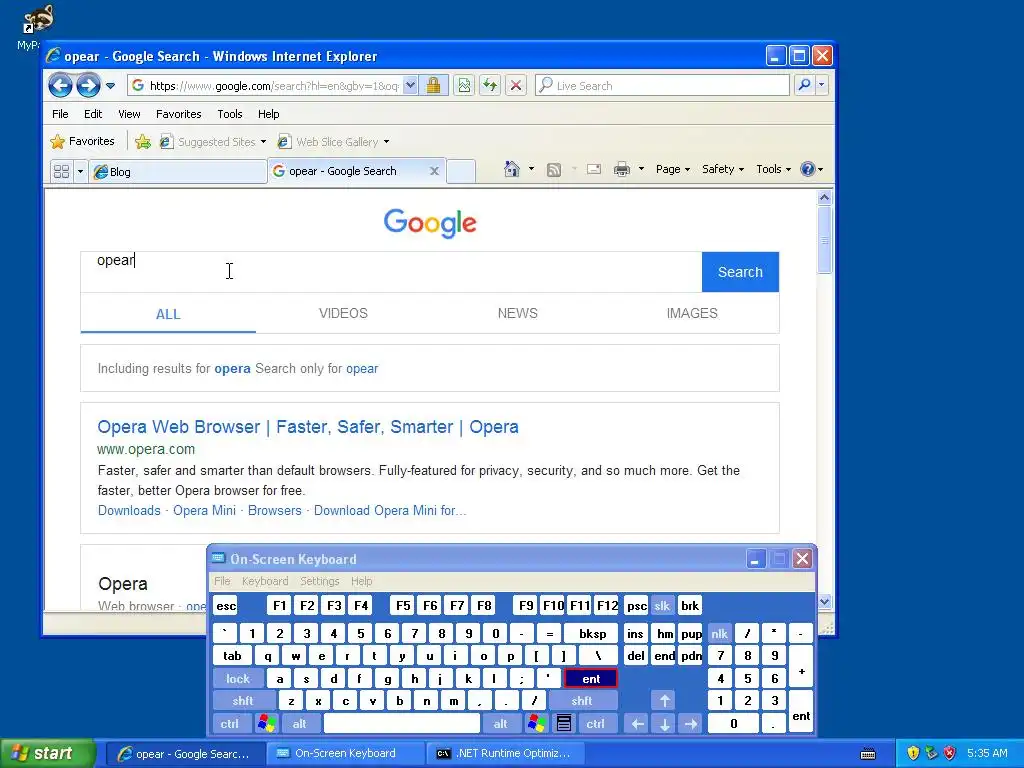Click the Home icon in command bar
Image resolution: width=1024 pixels, height=768 pixels.
click(x=511, y=169)
